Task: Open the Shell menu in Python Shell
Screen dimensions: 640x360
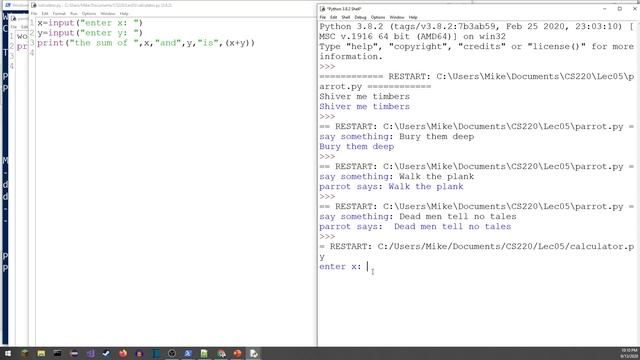Action: 346,17
